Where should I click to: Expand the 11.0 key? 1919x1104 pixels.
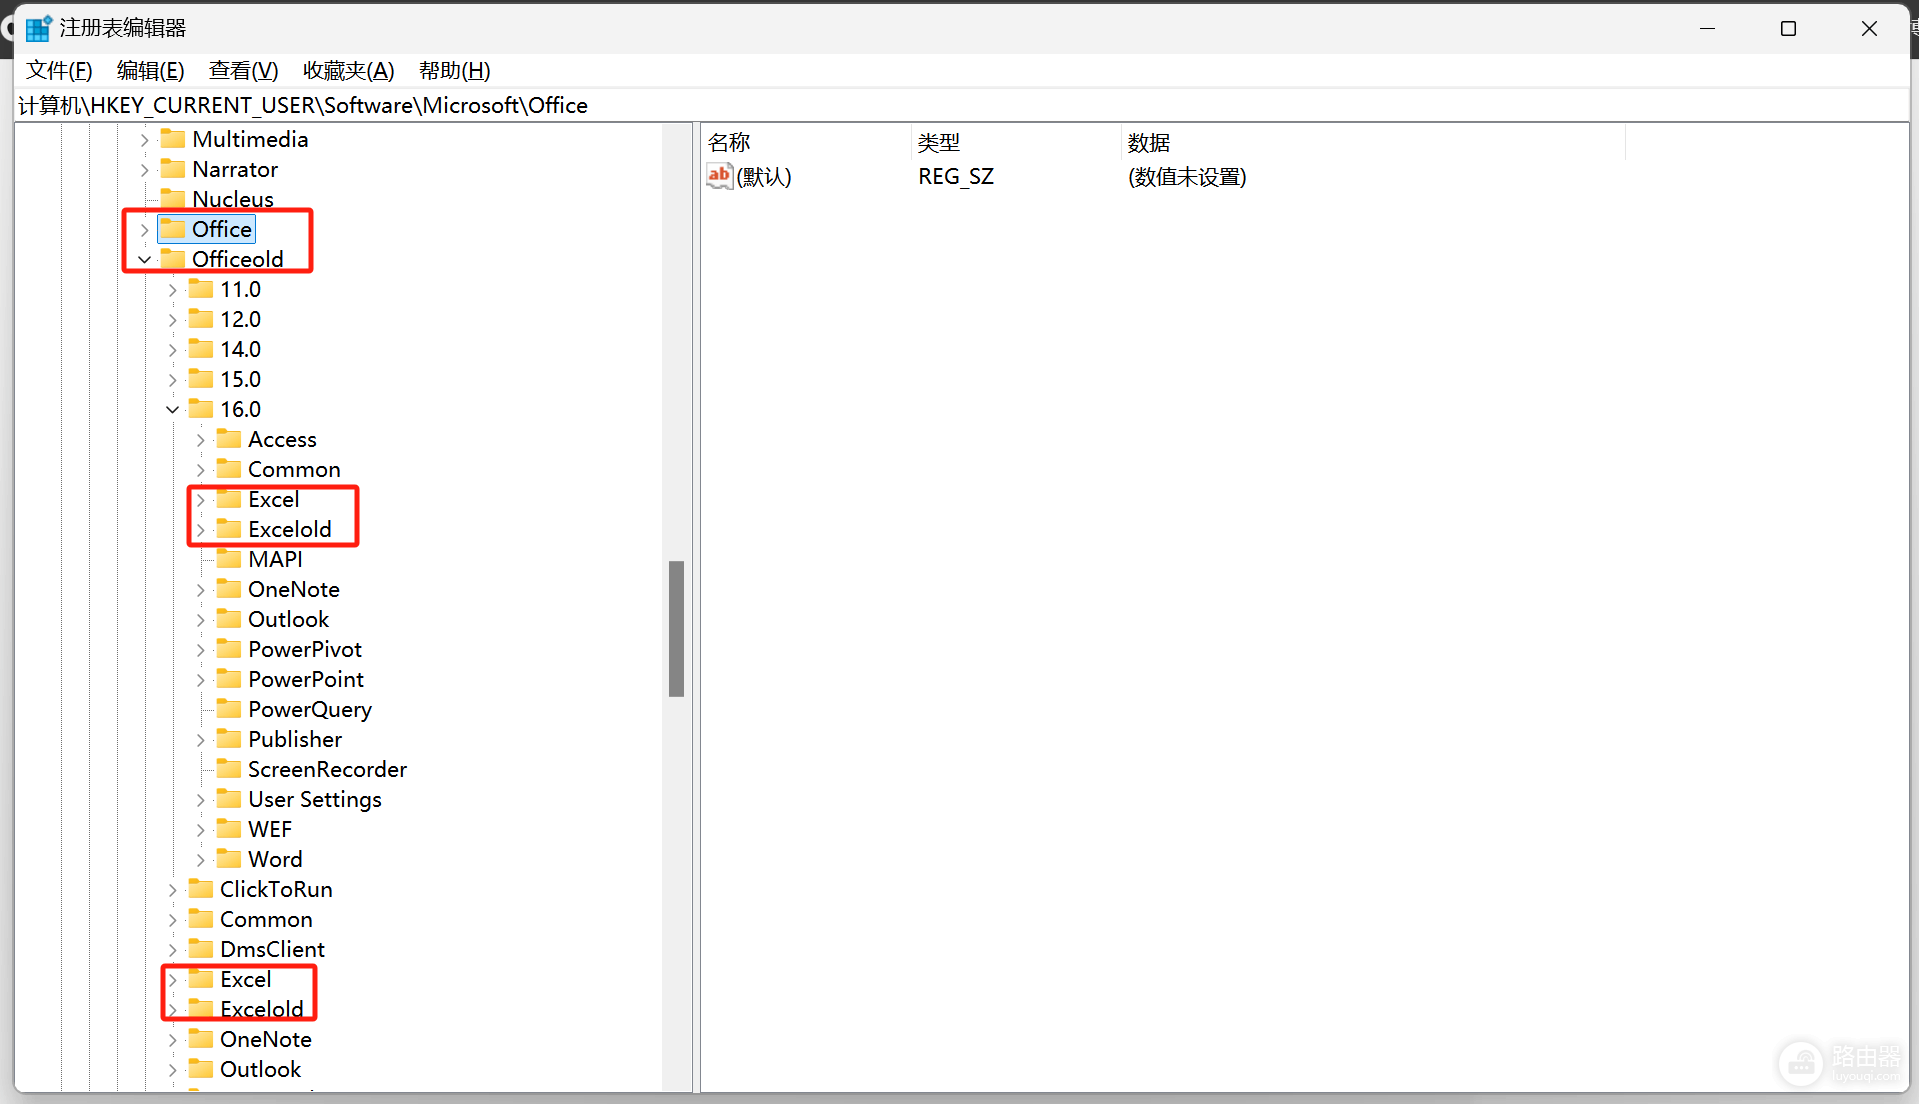tap(173, 290)
